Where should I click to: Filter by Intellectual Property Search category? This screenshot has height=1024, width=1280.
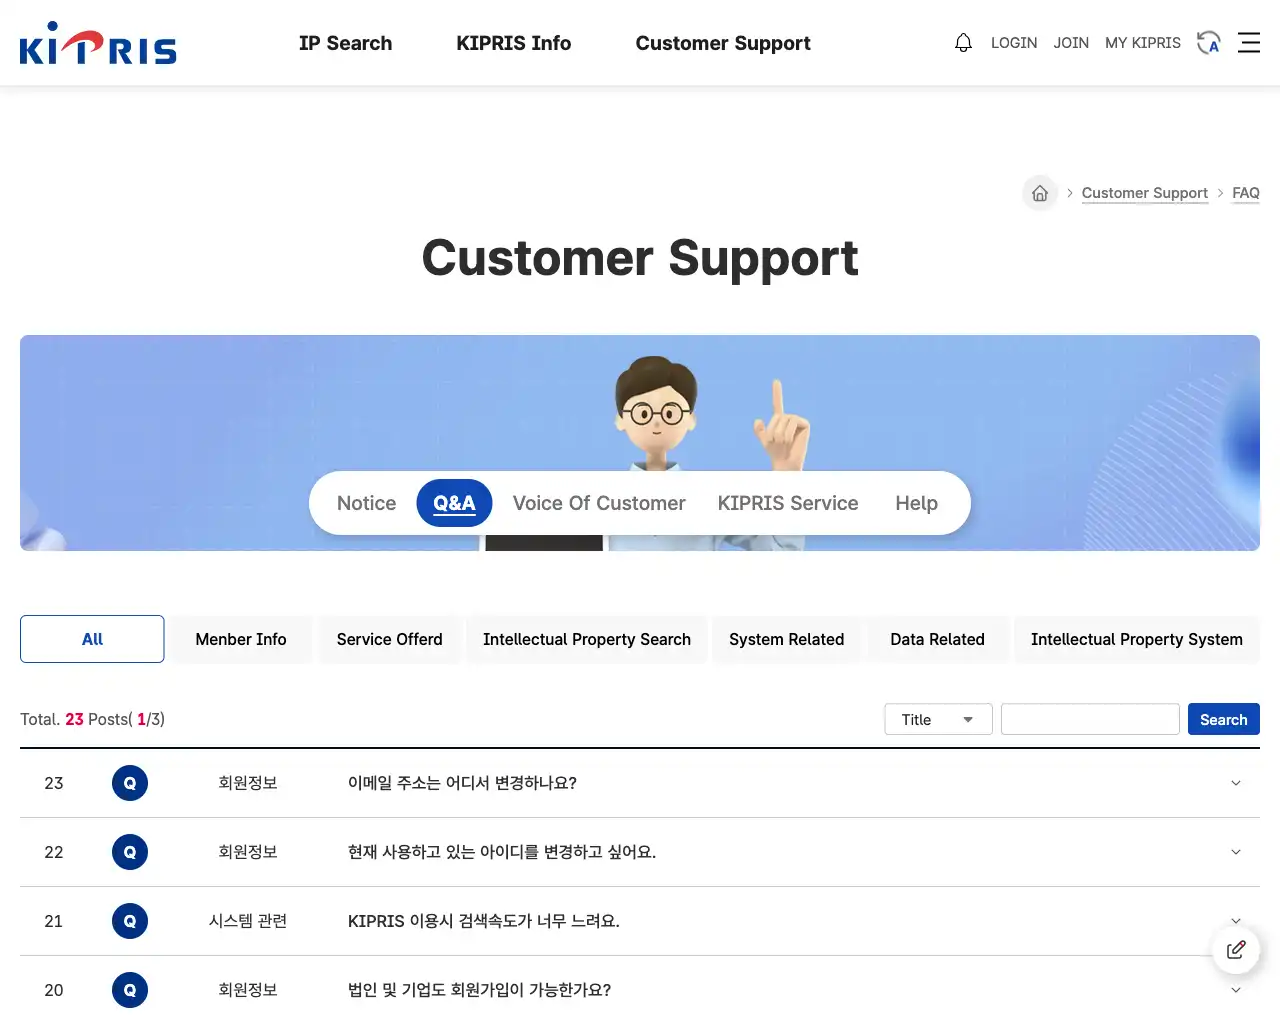pos(587,639)
